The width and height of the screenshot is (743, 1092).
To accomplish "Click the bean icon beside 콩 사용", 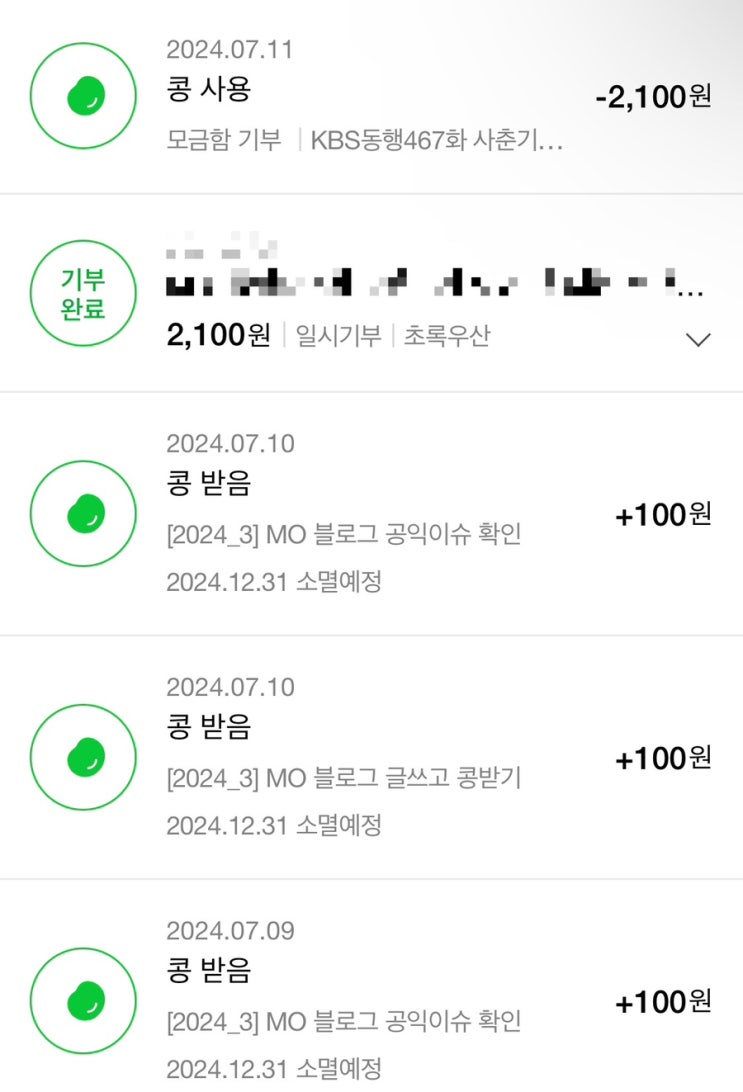I will [82, 95].
